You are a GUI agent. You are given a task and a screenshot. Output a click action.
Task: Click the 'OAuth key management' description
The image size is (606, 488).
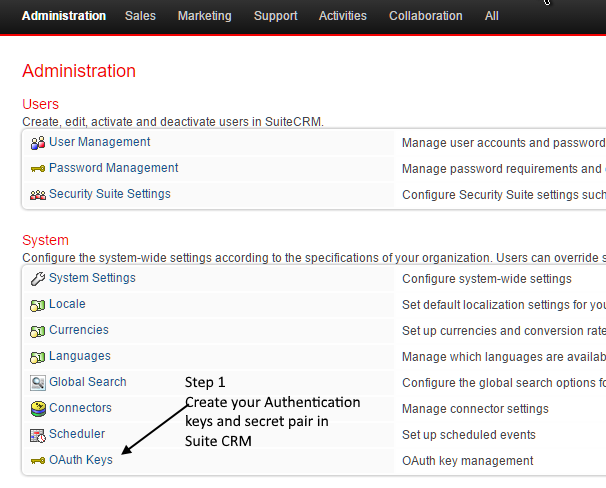[467, 461]
